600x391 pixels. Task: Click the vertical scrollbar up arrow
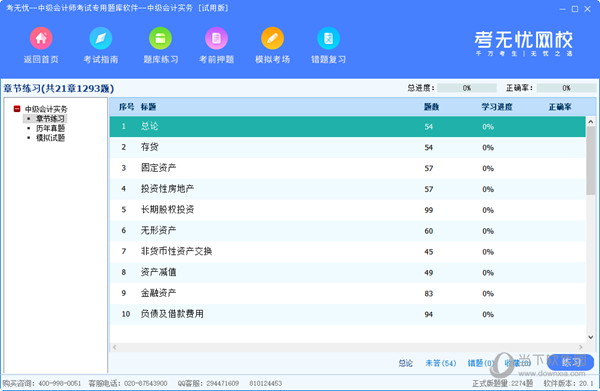point(590,122)
